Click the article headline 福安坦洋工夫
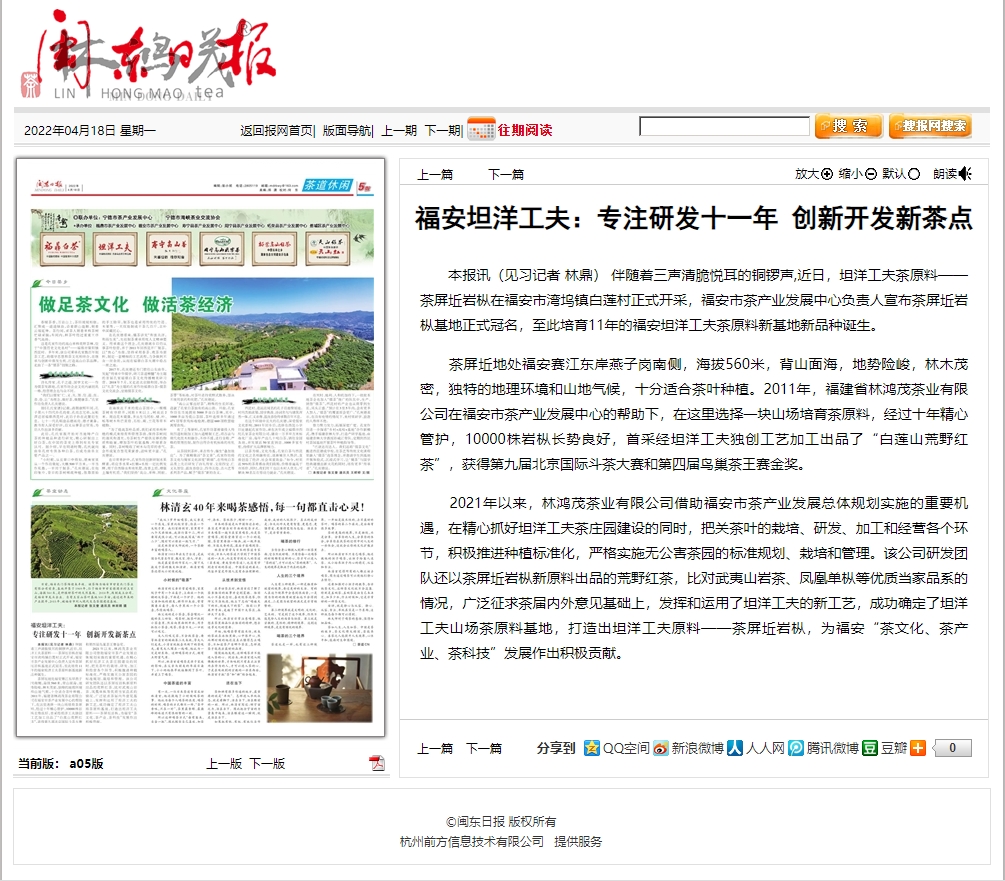 point(694,218)
